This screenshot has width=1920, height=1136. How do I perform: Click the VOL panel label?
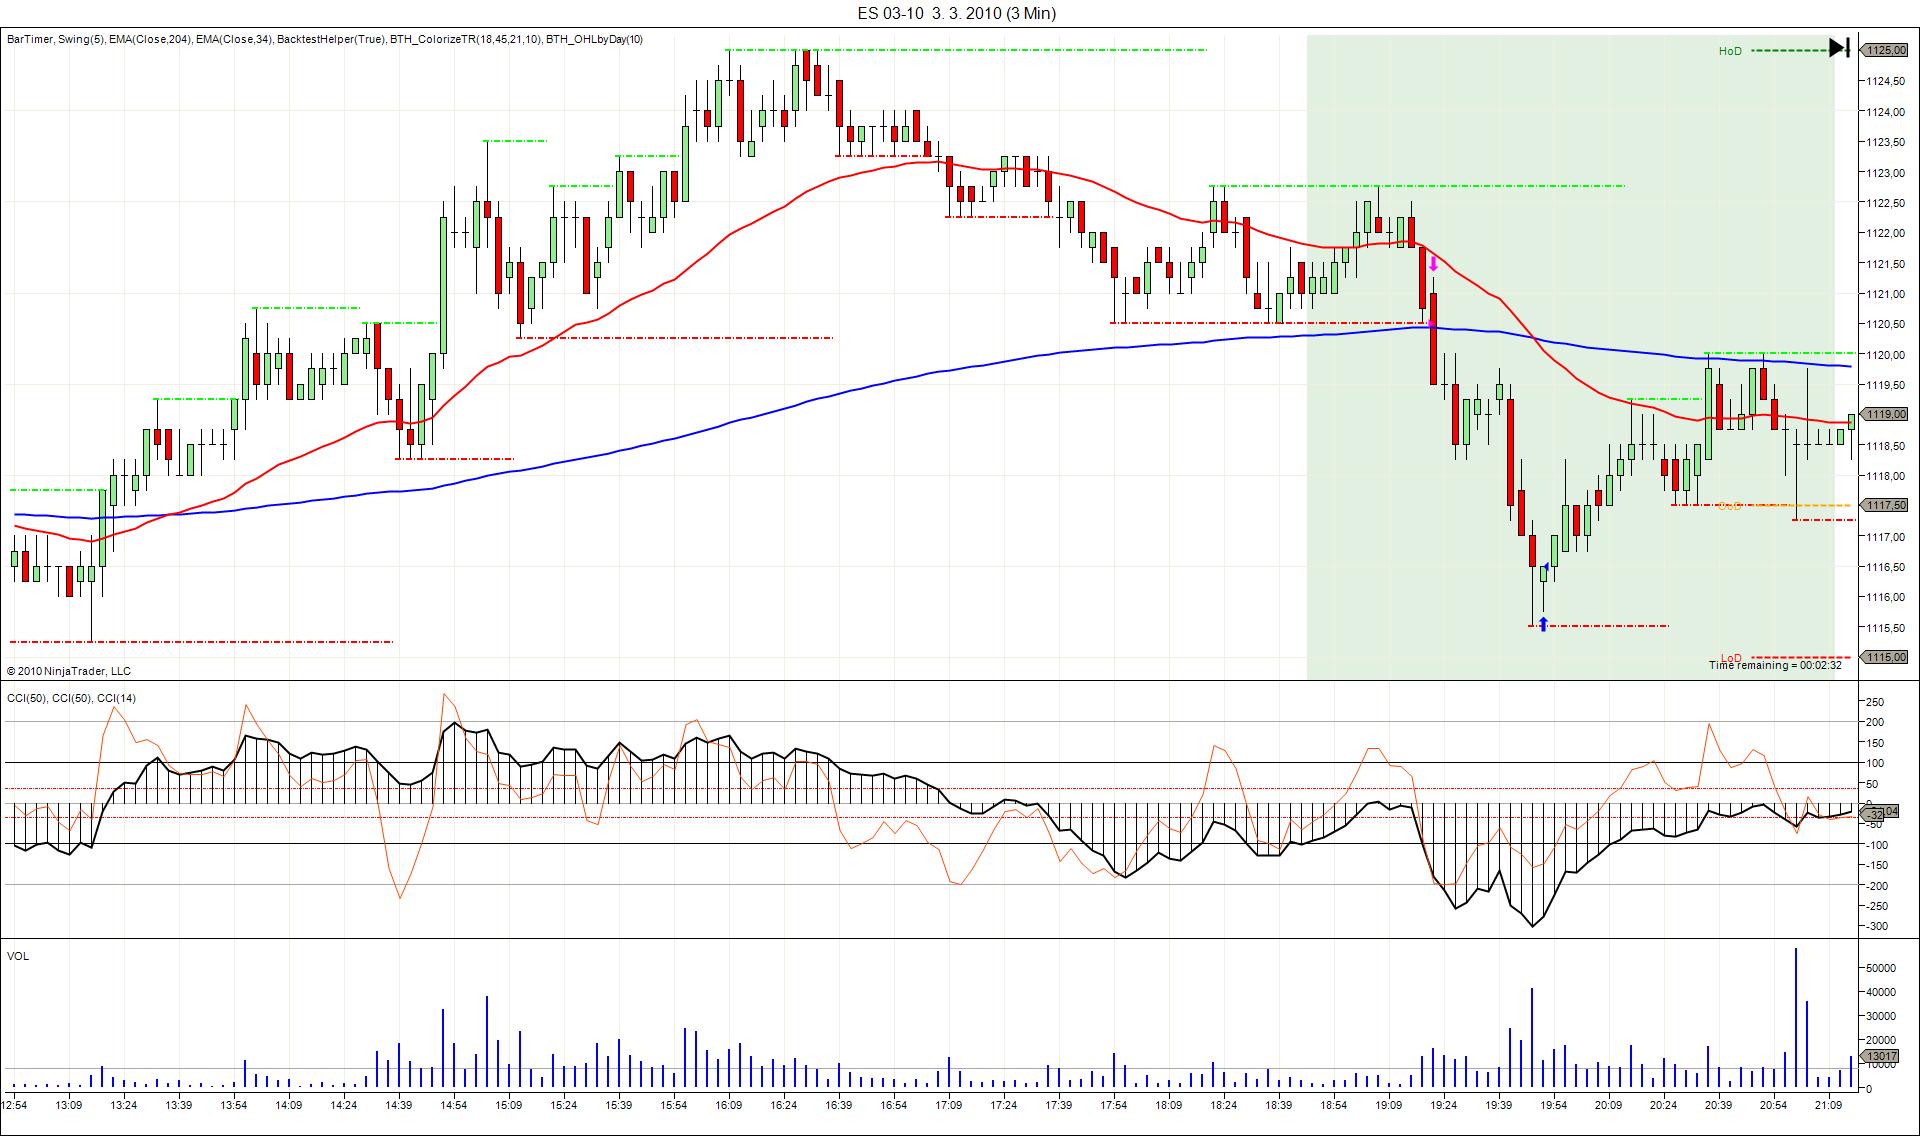click(18, 956)
